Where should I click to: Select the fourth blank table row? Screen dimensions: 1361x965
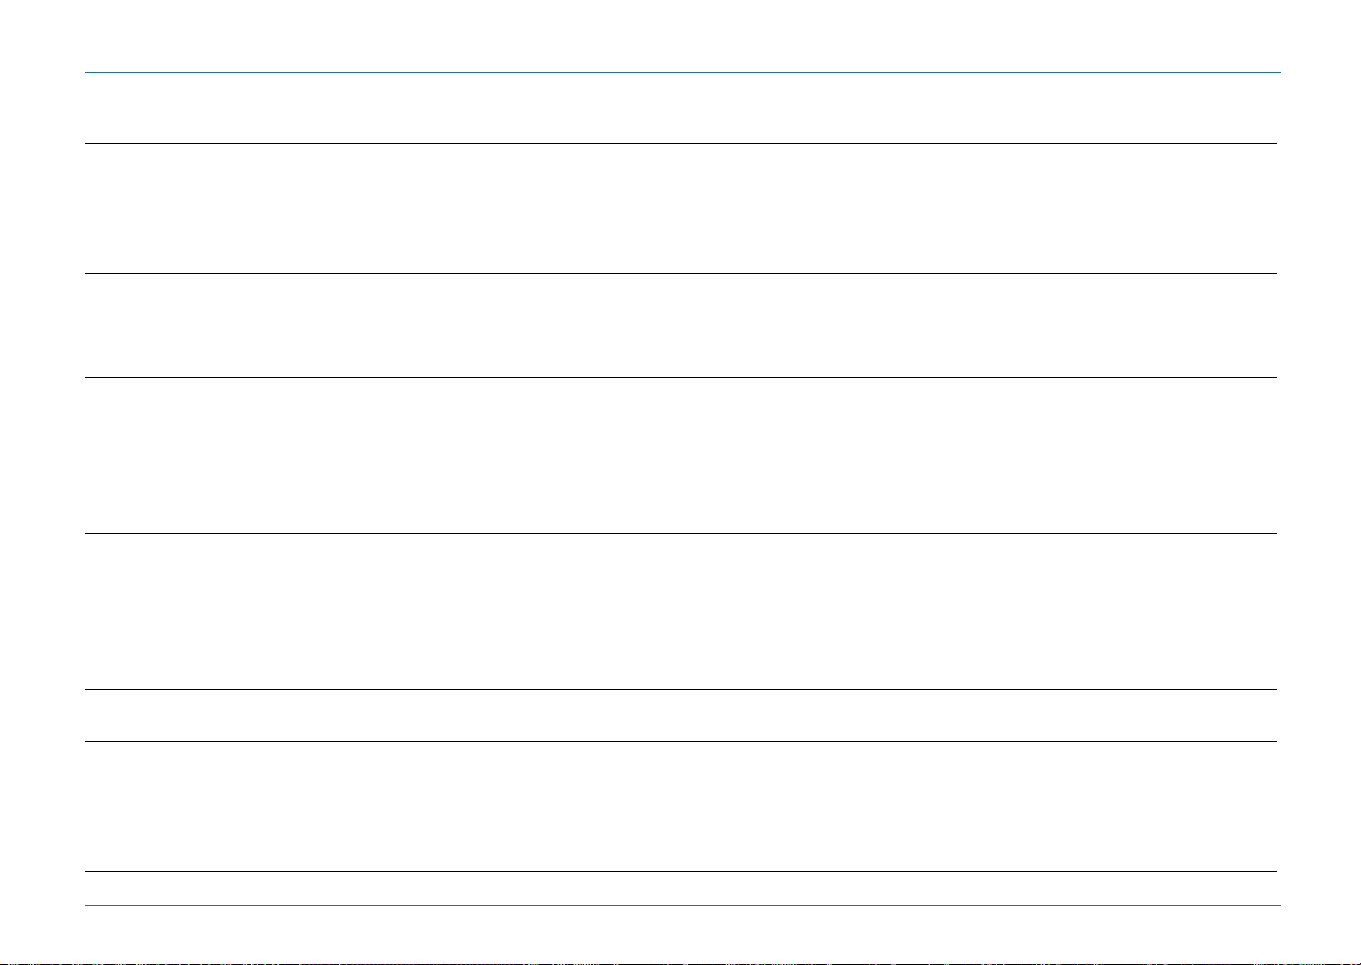(680, 611)
